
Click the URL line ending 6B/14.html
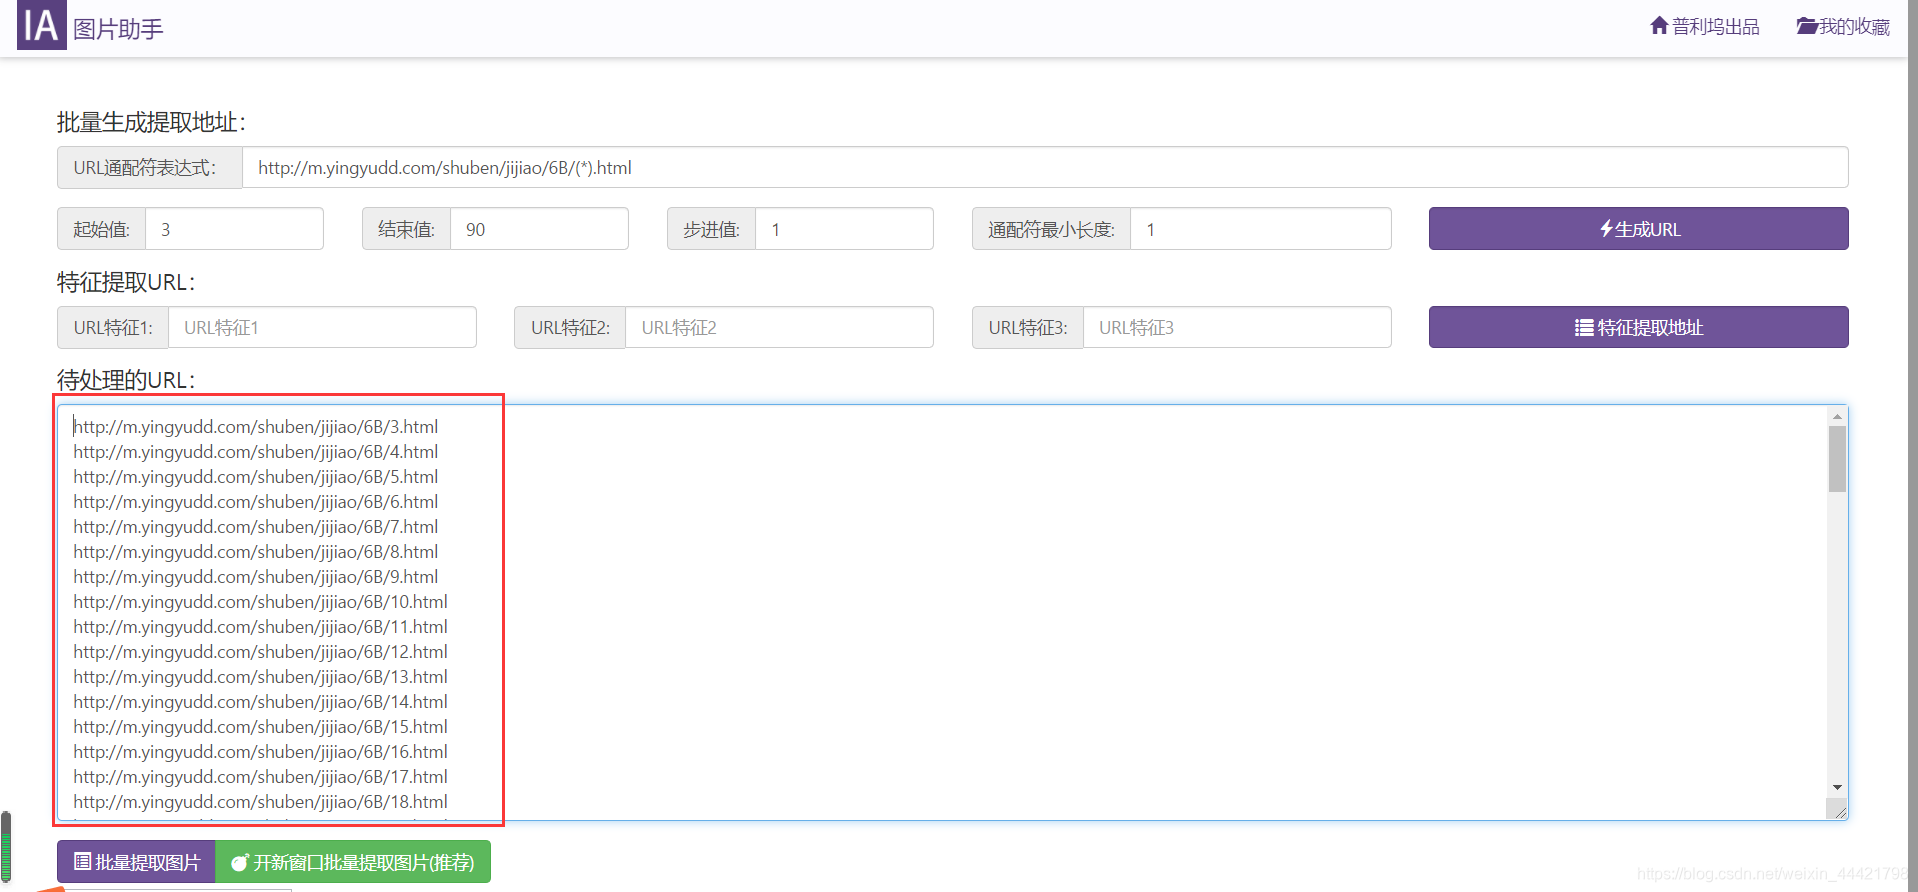pos(260,702)
